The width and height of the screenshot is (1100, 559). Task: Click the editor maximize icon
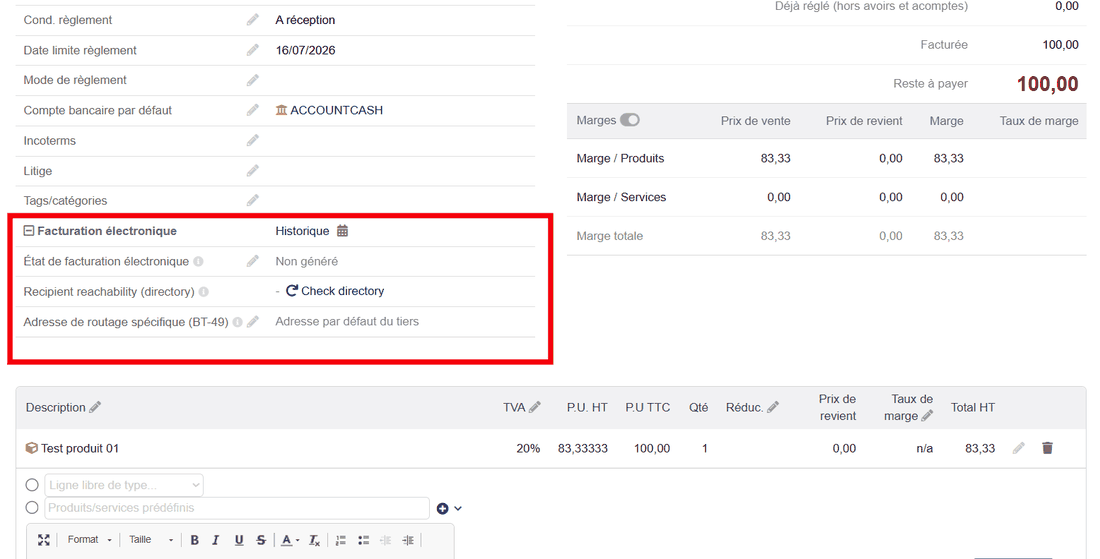tap(43, 539)
